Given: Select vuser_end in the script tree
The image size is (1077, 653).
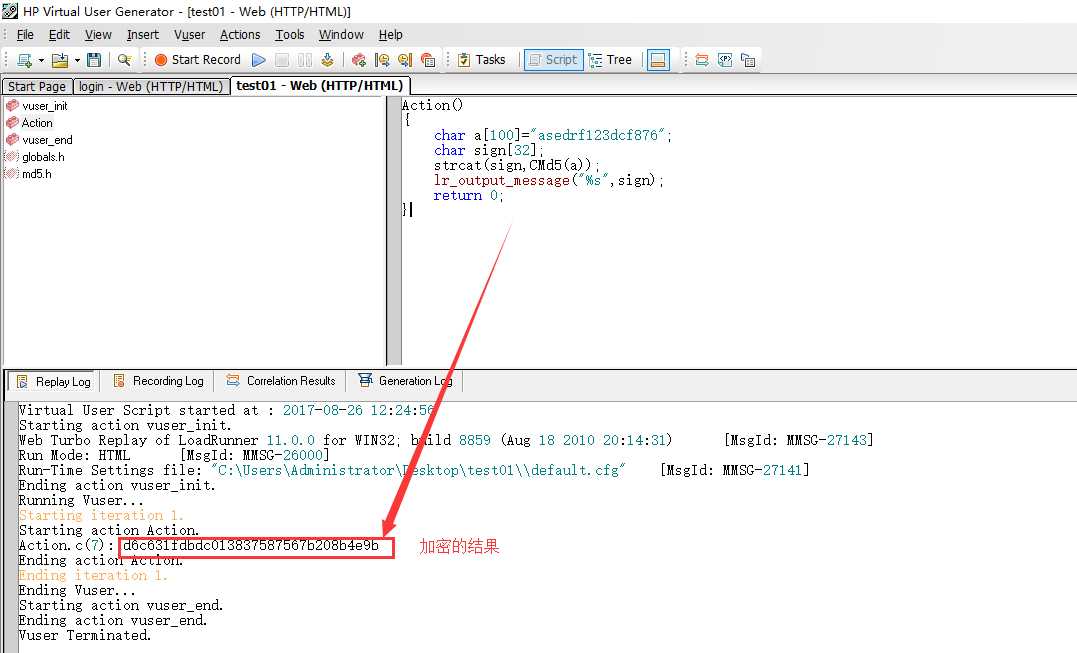Looking at the screenshot, I should [x=47, y=140].
